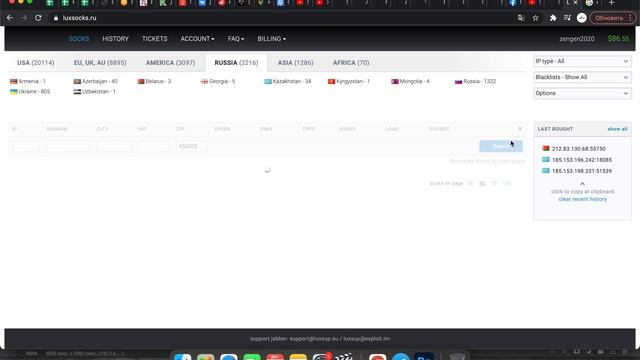Filter by Azerbaijan - 40

96,81
